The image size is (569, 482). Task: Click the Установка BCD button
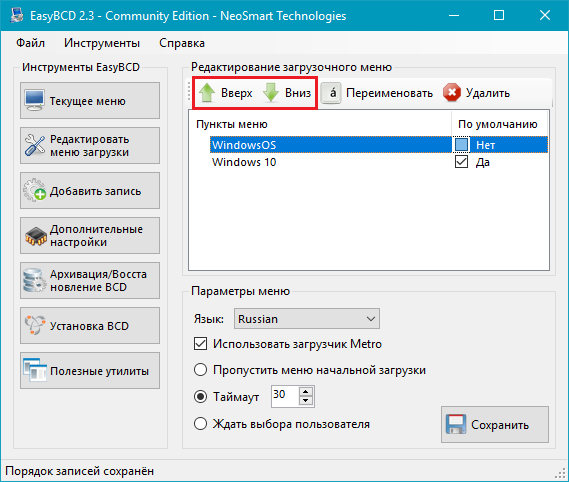[x=90, y=326]
